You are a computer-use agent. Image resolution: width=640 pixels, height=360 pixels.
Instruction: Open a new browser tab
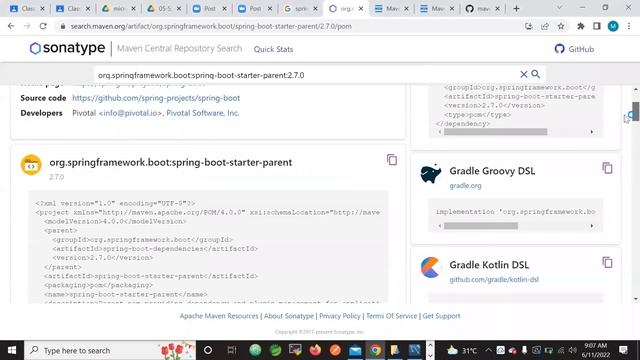(516, 9)
